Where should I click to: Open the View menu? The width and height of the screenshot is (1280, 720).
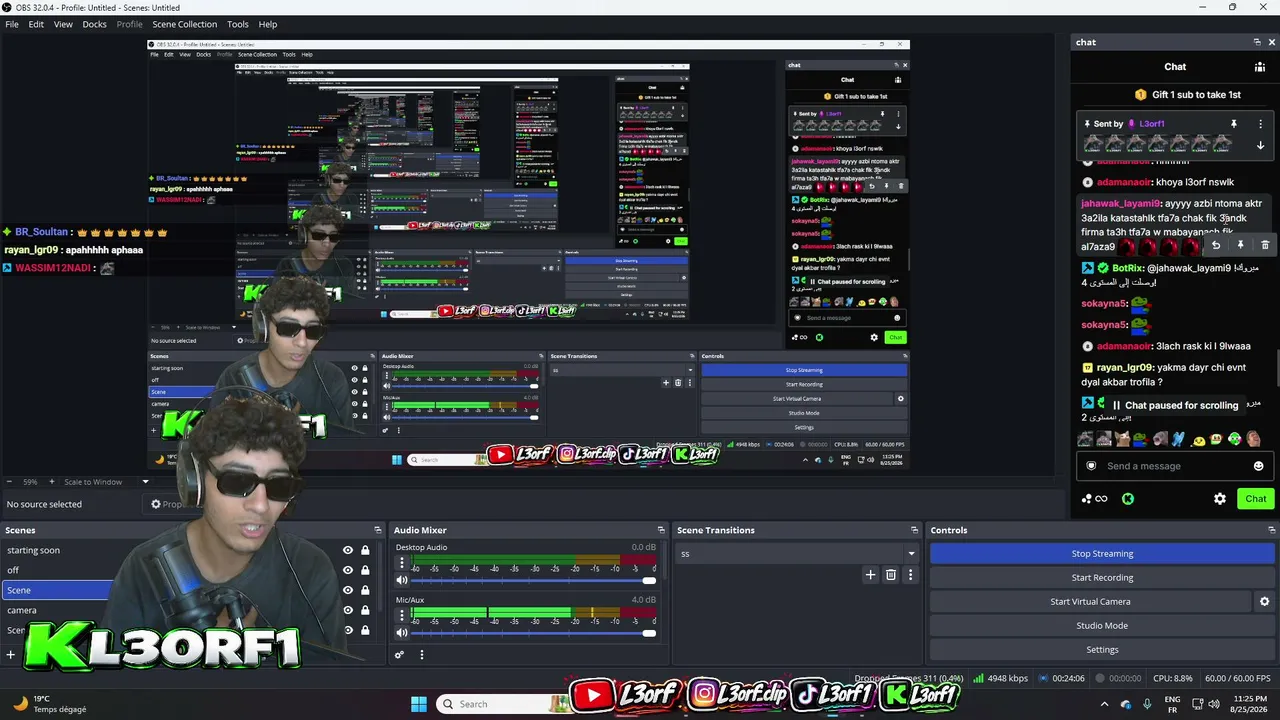click(x=63, y=24)
